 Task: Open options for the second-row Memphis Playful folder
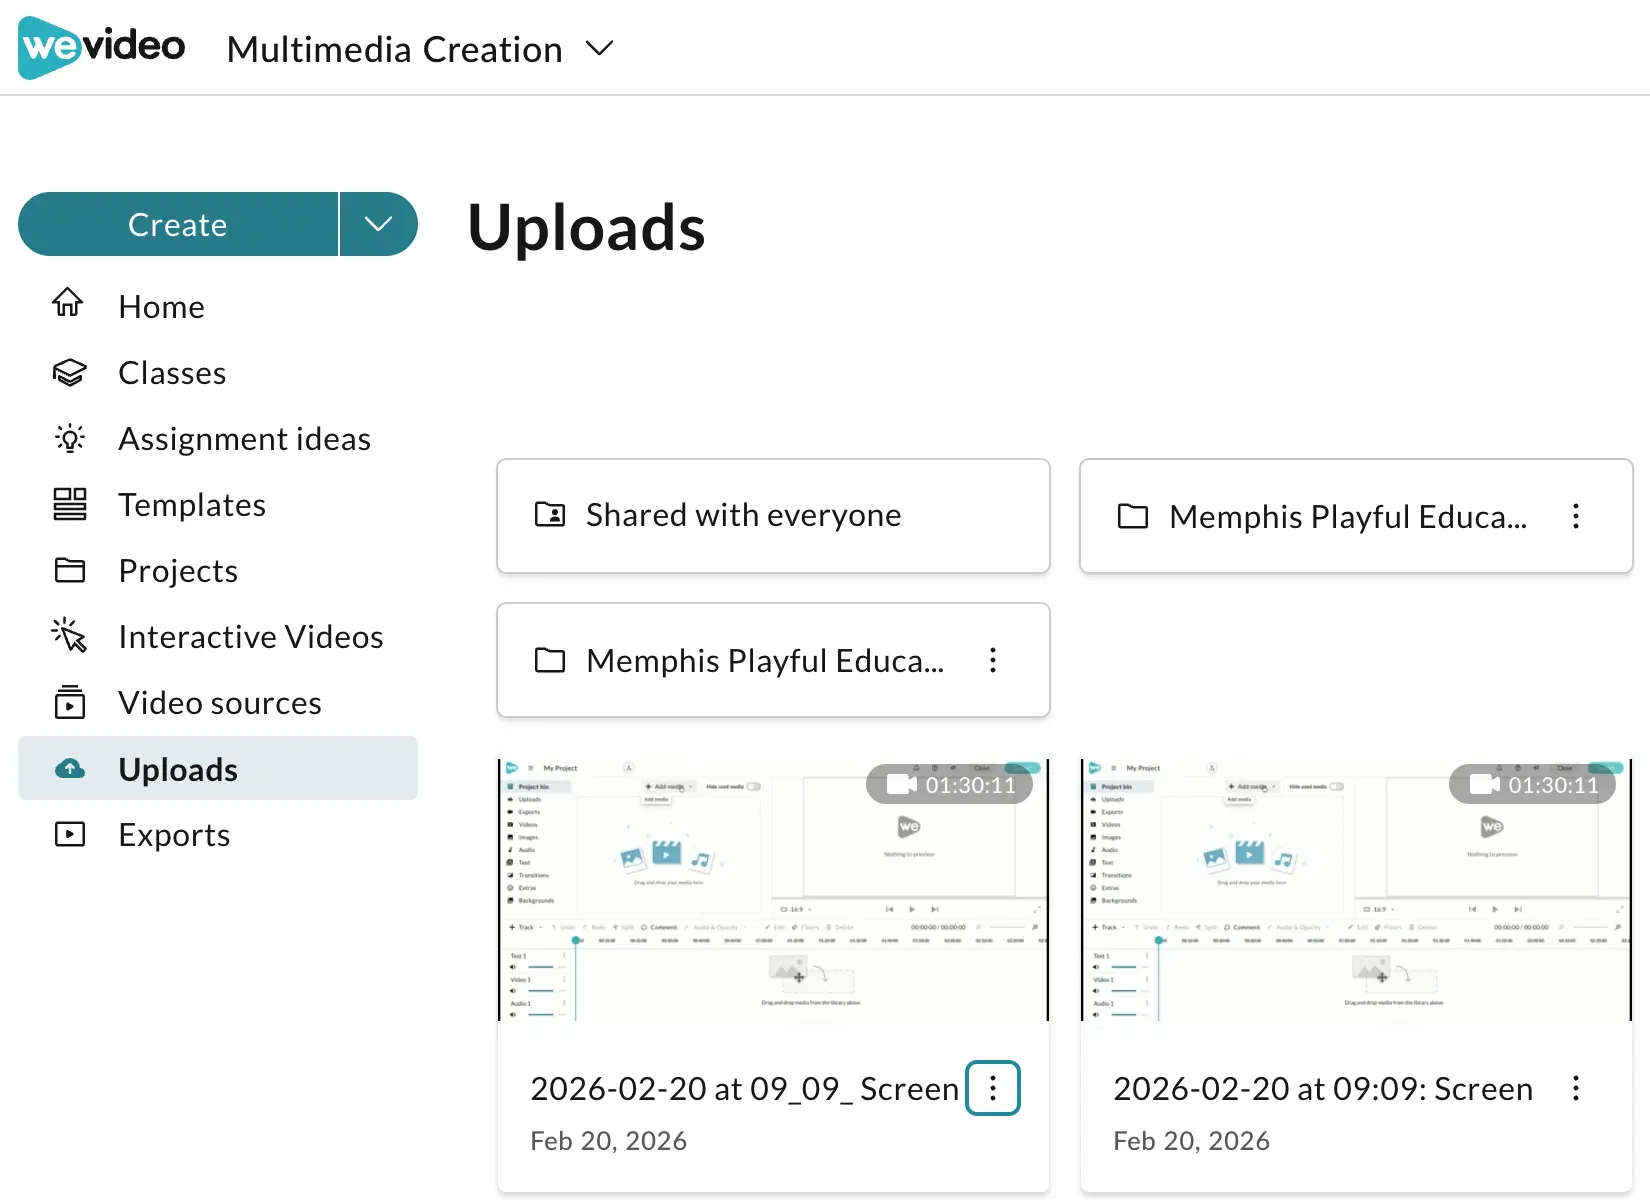(x=993, y=660)
